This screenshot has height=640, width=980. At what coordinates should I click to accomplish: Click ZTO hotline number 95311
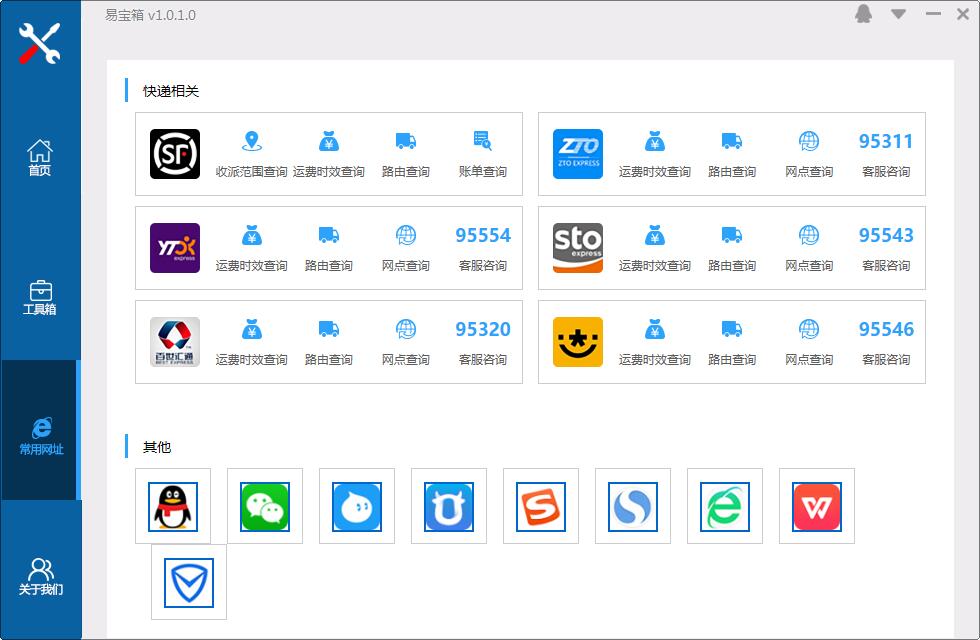886,141
